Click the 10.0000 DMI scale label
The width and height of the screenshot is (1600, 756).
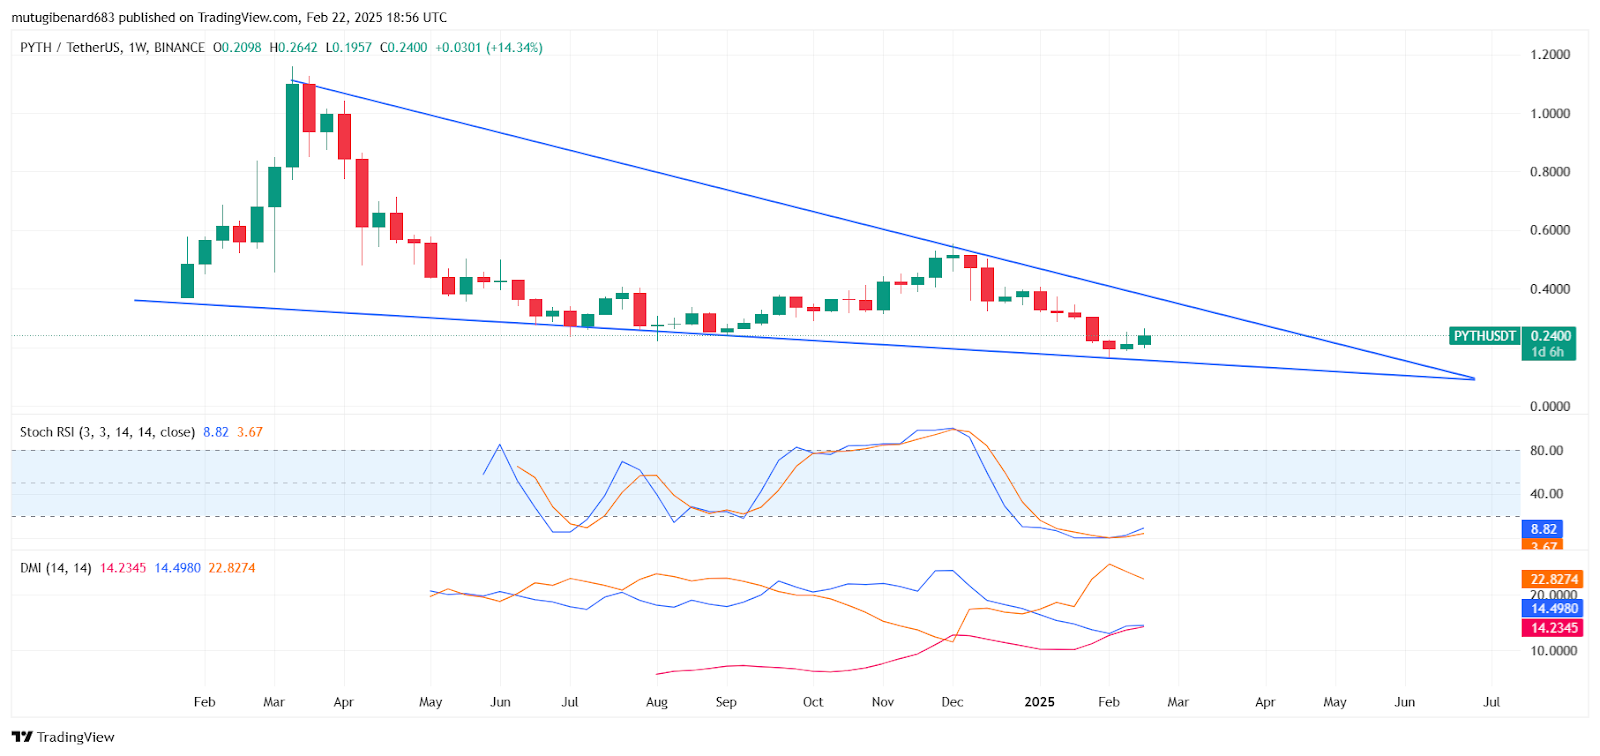point(1553,651)
